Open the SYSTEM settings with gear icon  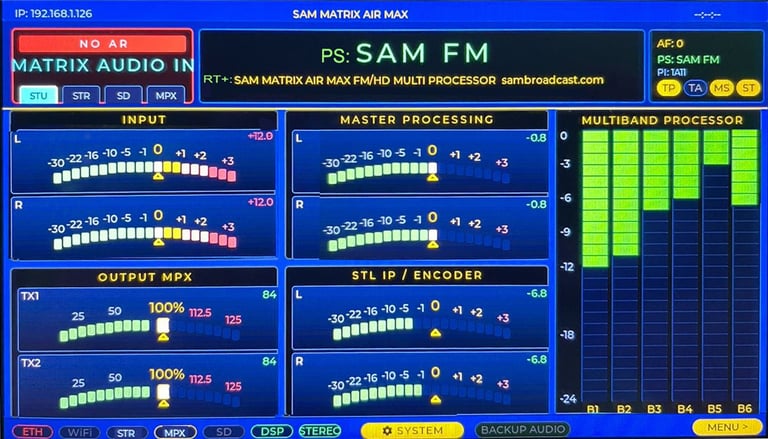click(412, 430)
